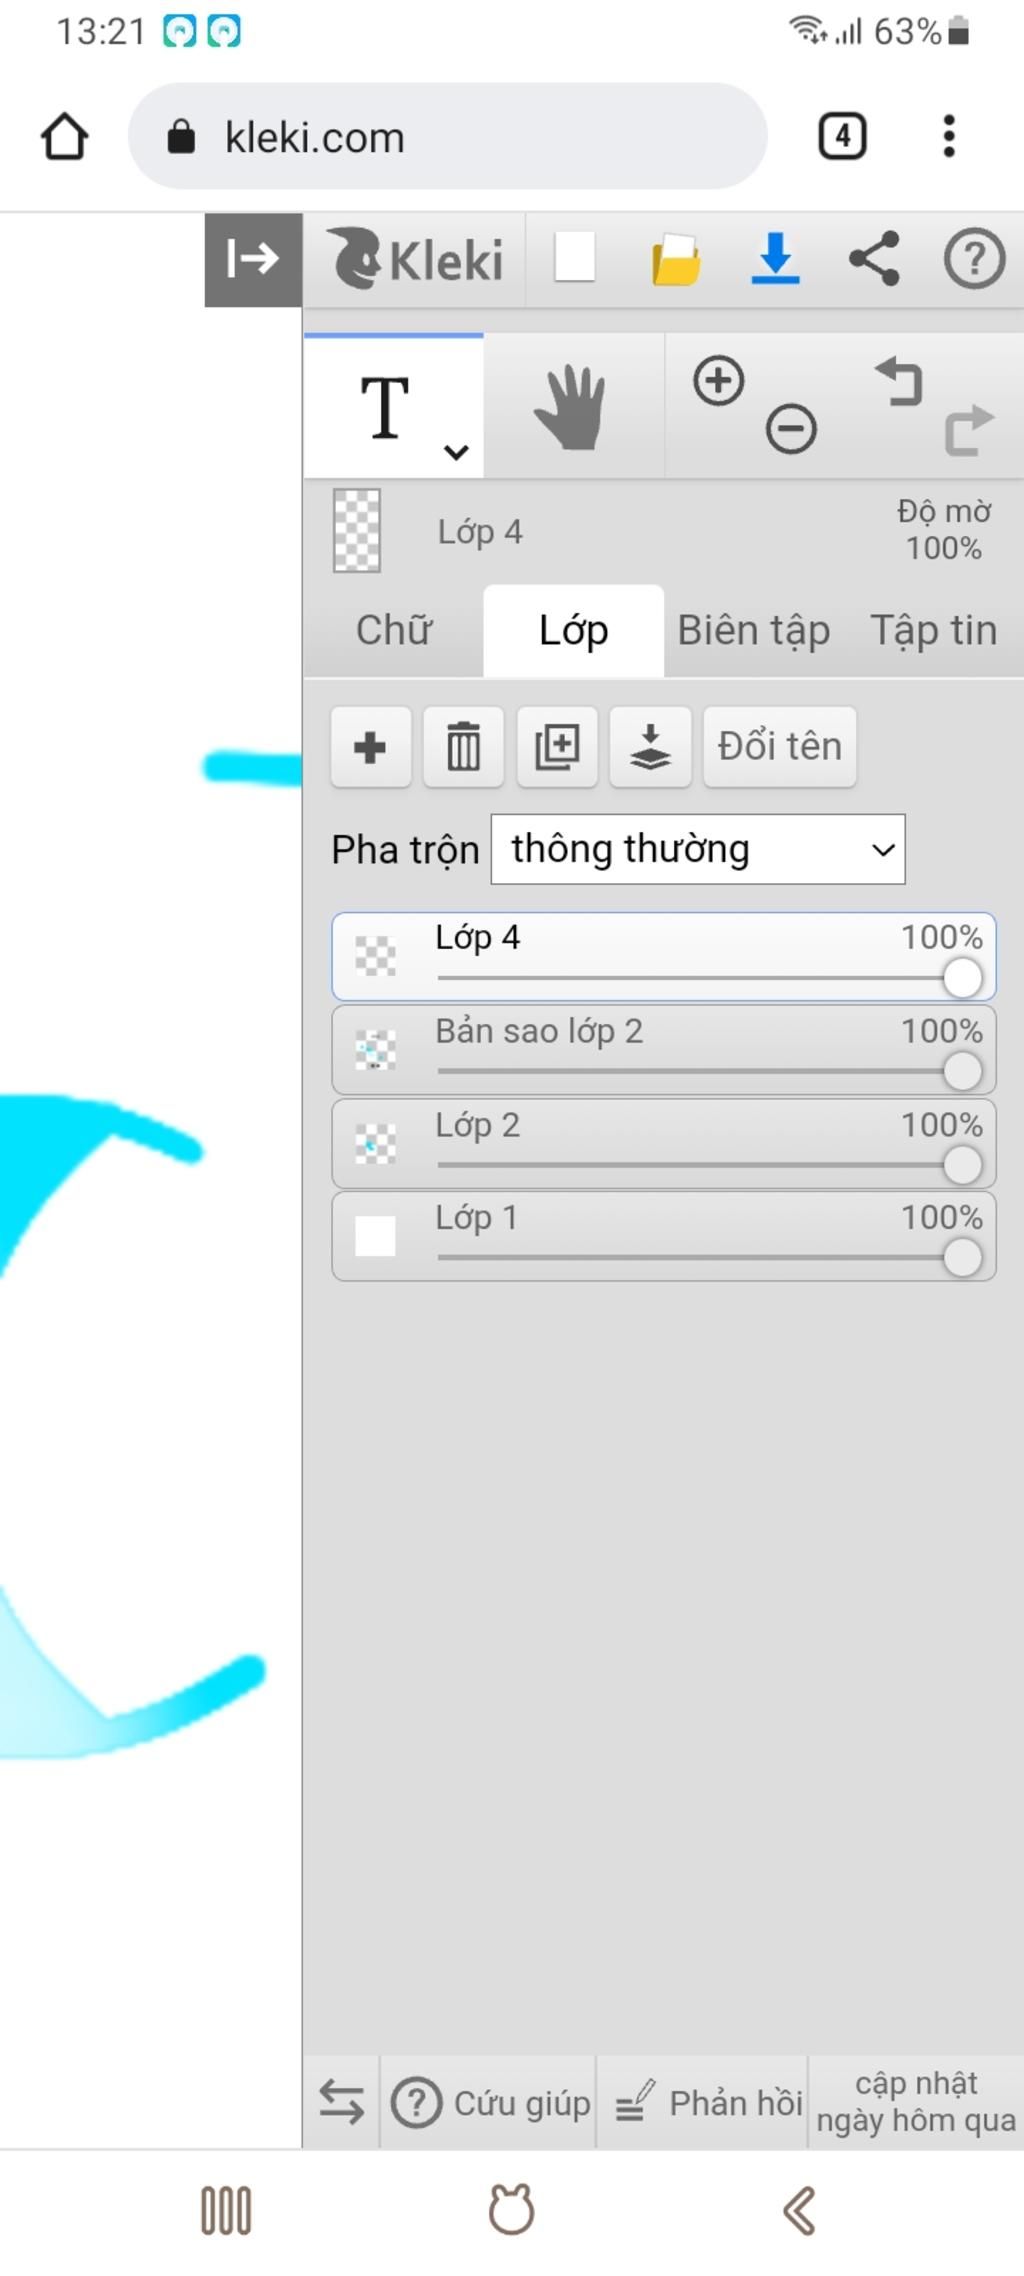Click the blue download save icon

(775, 258)
